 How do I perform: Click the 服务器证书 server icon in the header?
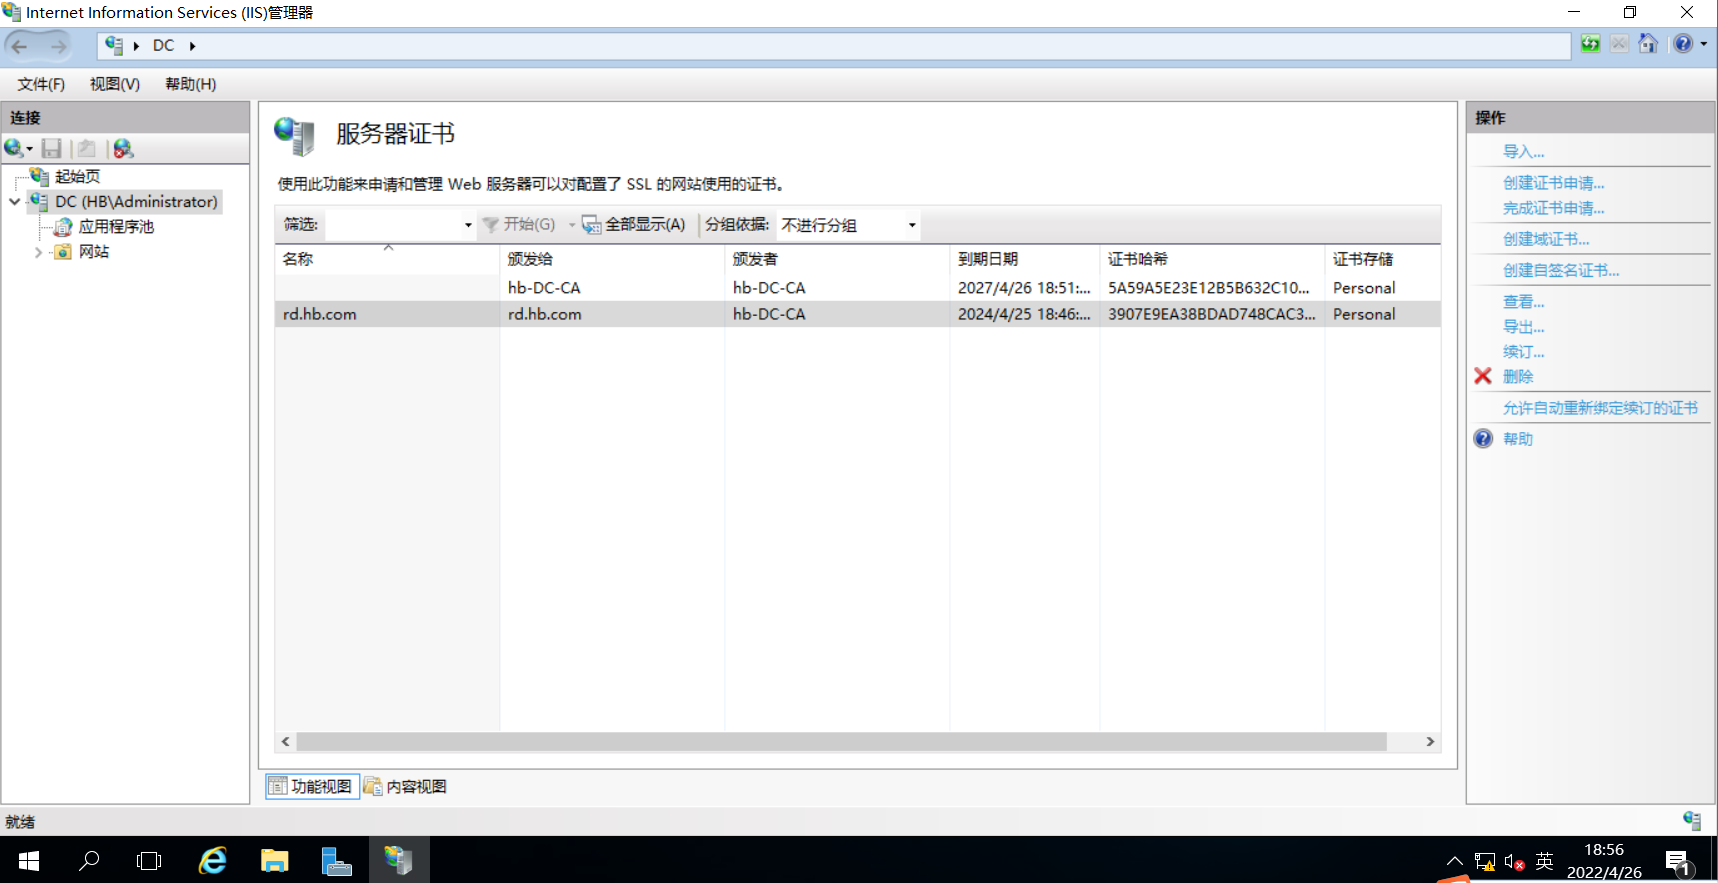point(295,135)
